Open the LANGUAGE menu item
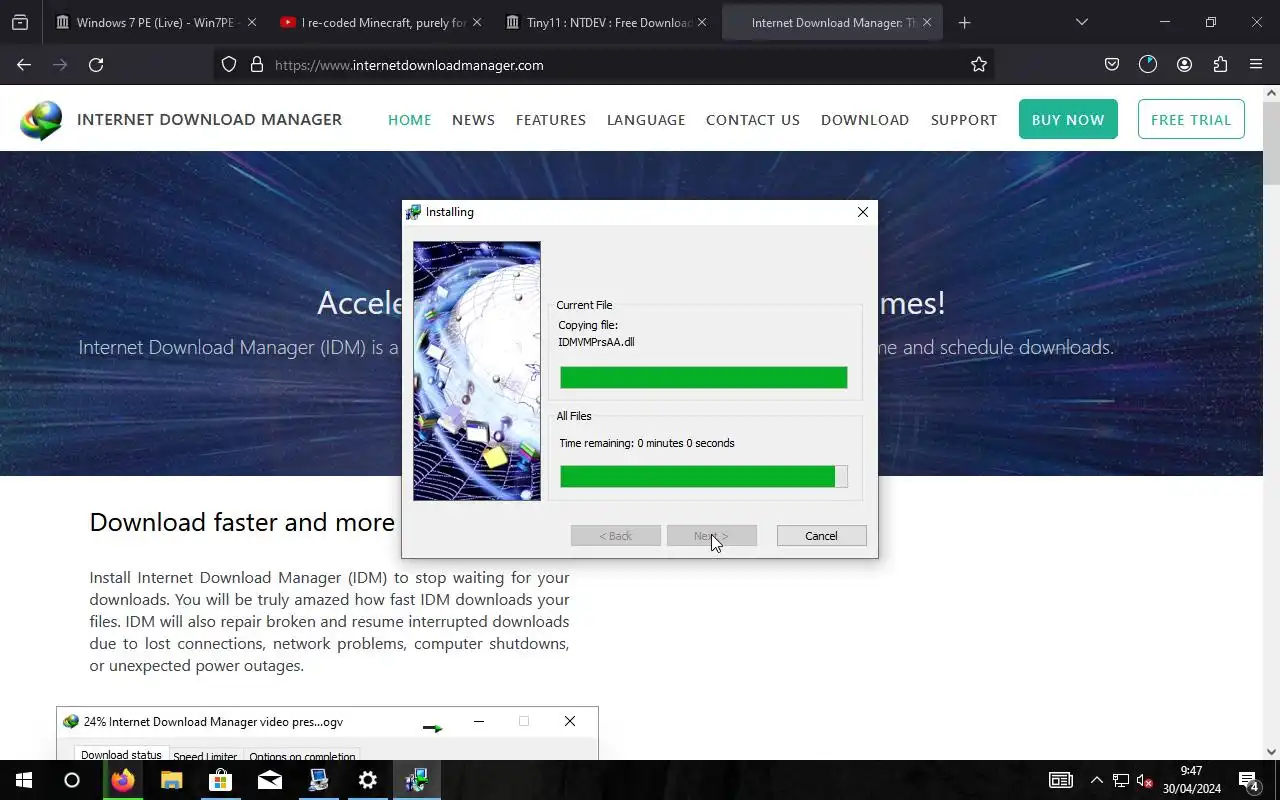 click(x=646, y=120)
